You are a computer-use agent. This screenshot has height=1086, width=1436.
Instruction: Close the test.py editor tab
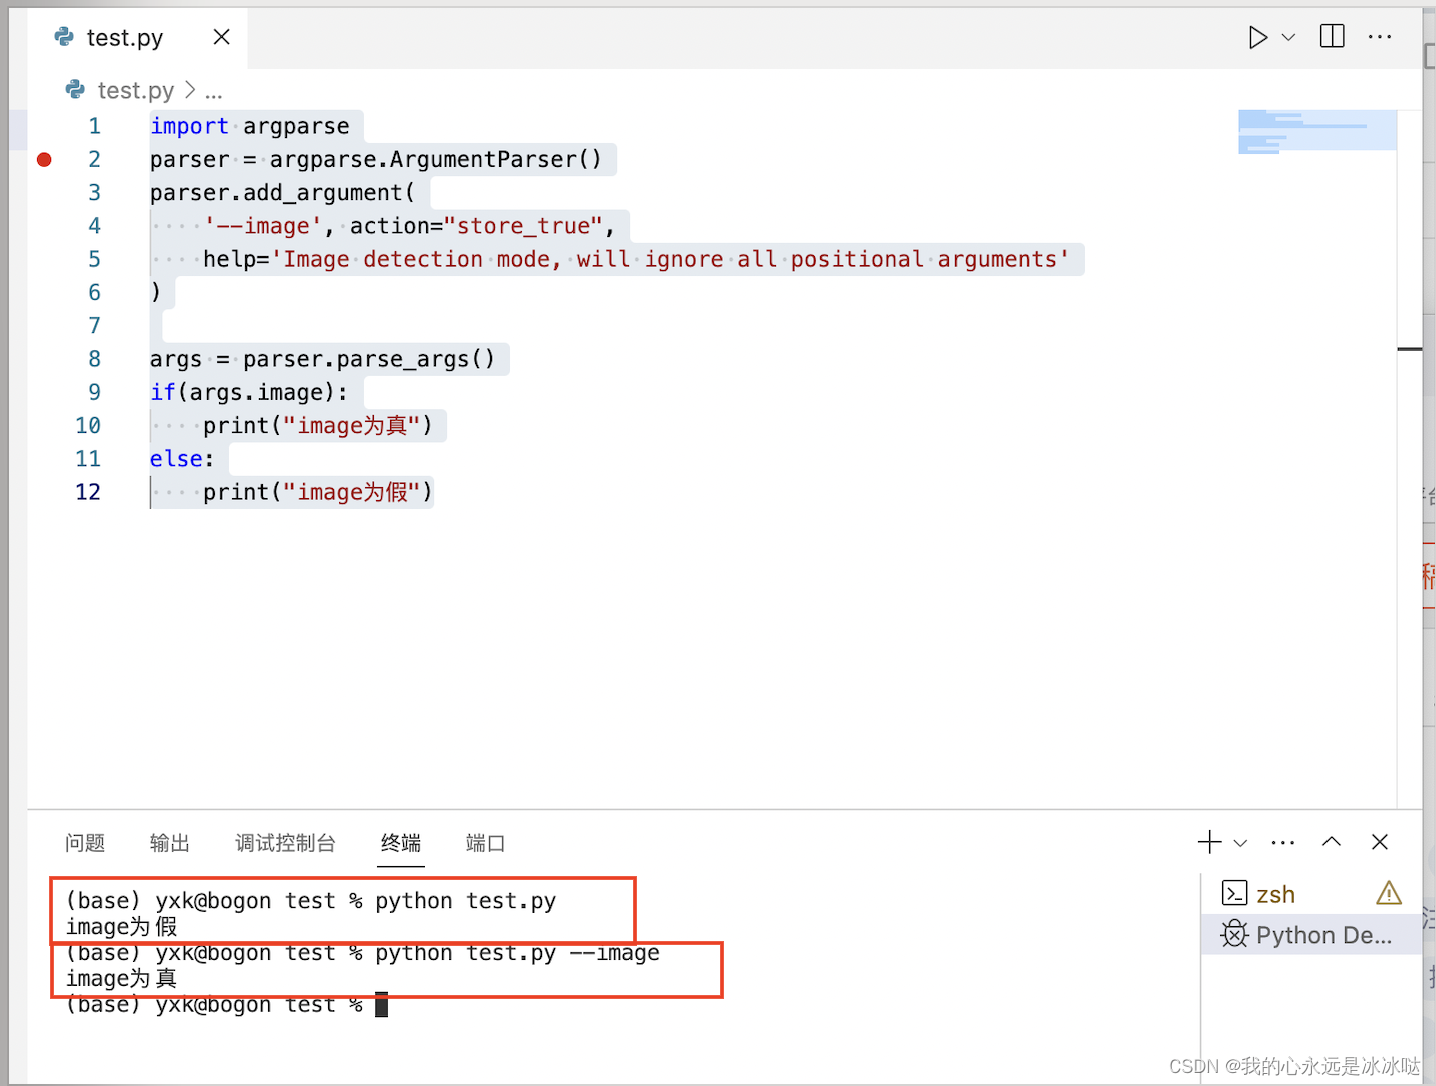coord(221,36)
